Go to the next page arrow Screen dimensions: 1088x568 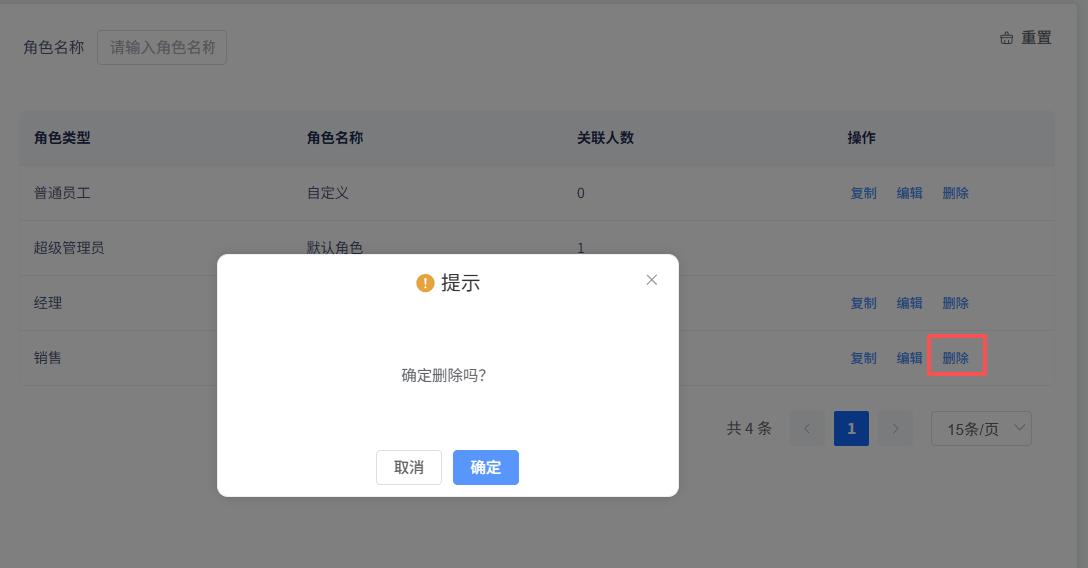point(895,428)
